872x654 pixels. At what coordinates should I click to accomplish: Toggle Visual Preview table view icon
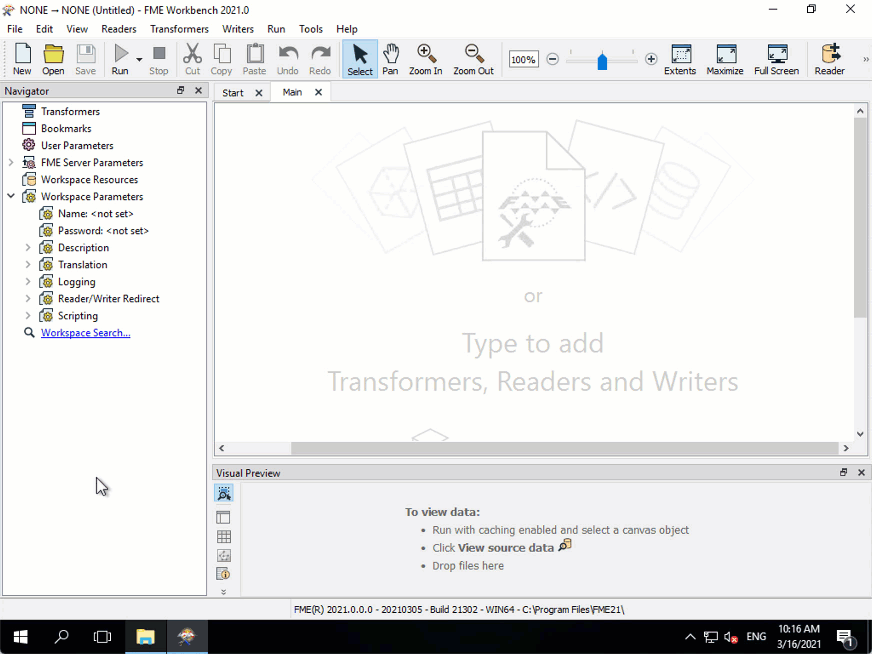[x=223, y=517]
